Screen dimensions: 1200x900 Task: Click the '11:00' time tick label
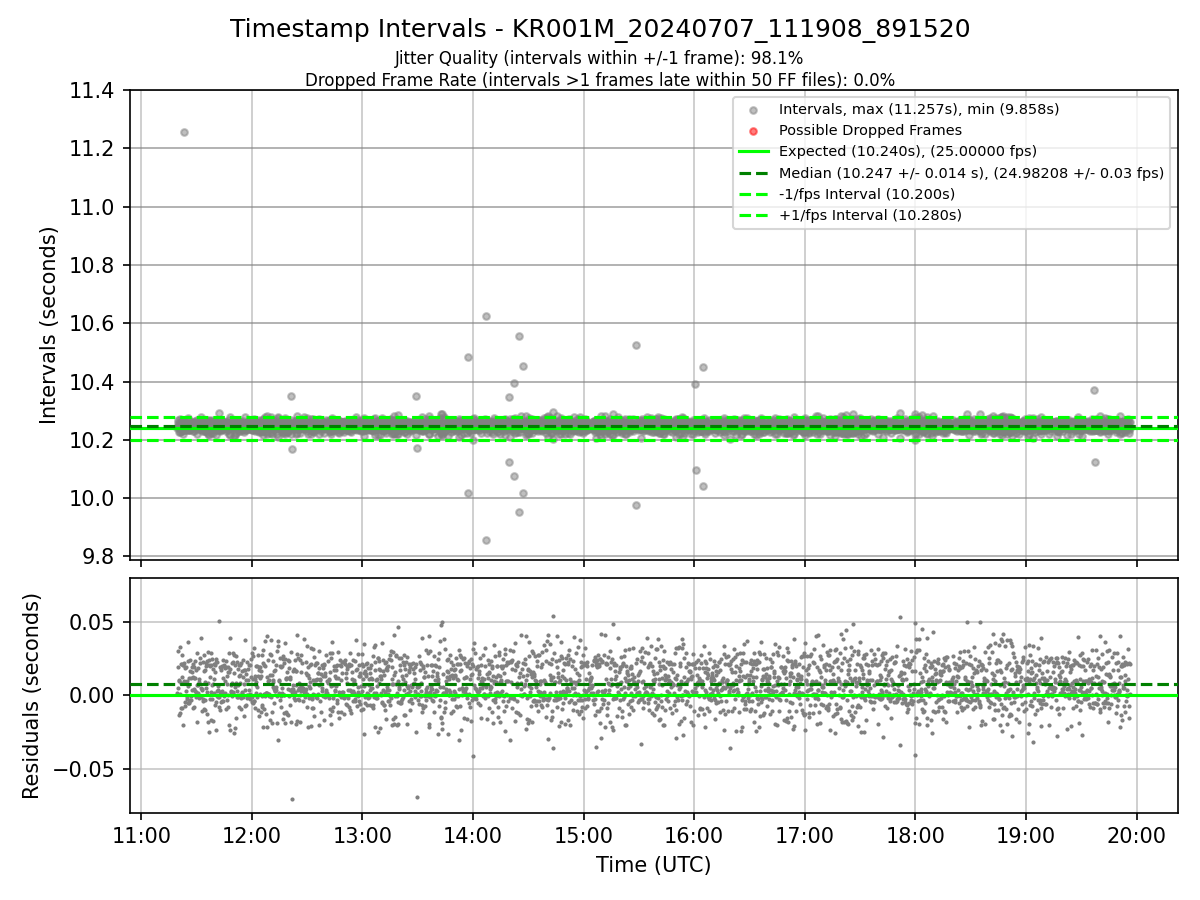[x=141, y=835]
